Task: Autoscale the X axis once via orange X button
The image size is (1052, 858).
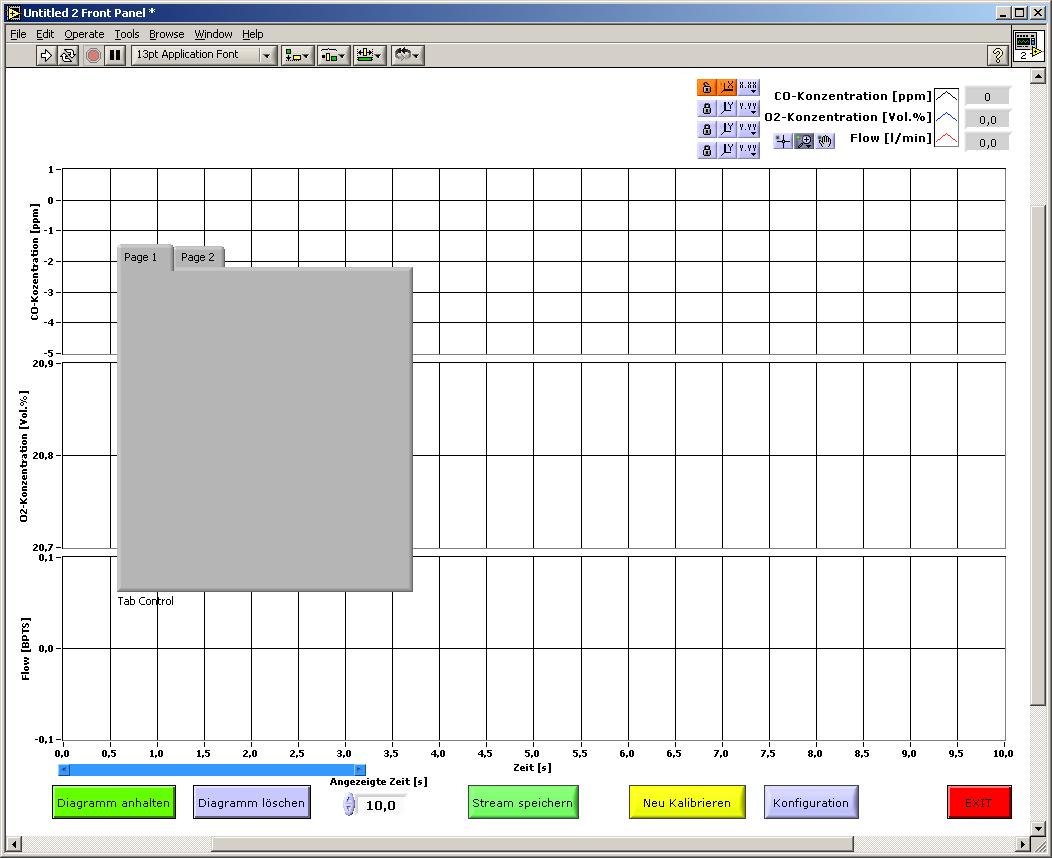Action: coord(727,87)
